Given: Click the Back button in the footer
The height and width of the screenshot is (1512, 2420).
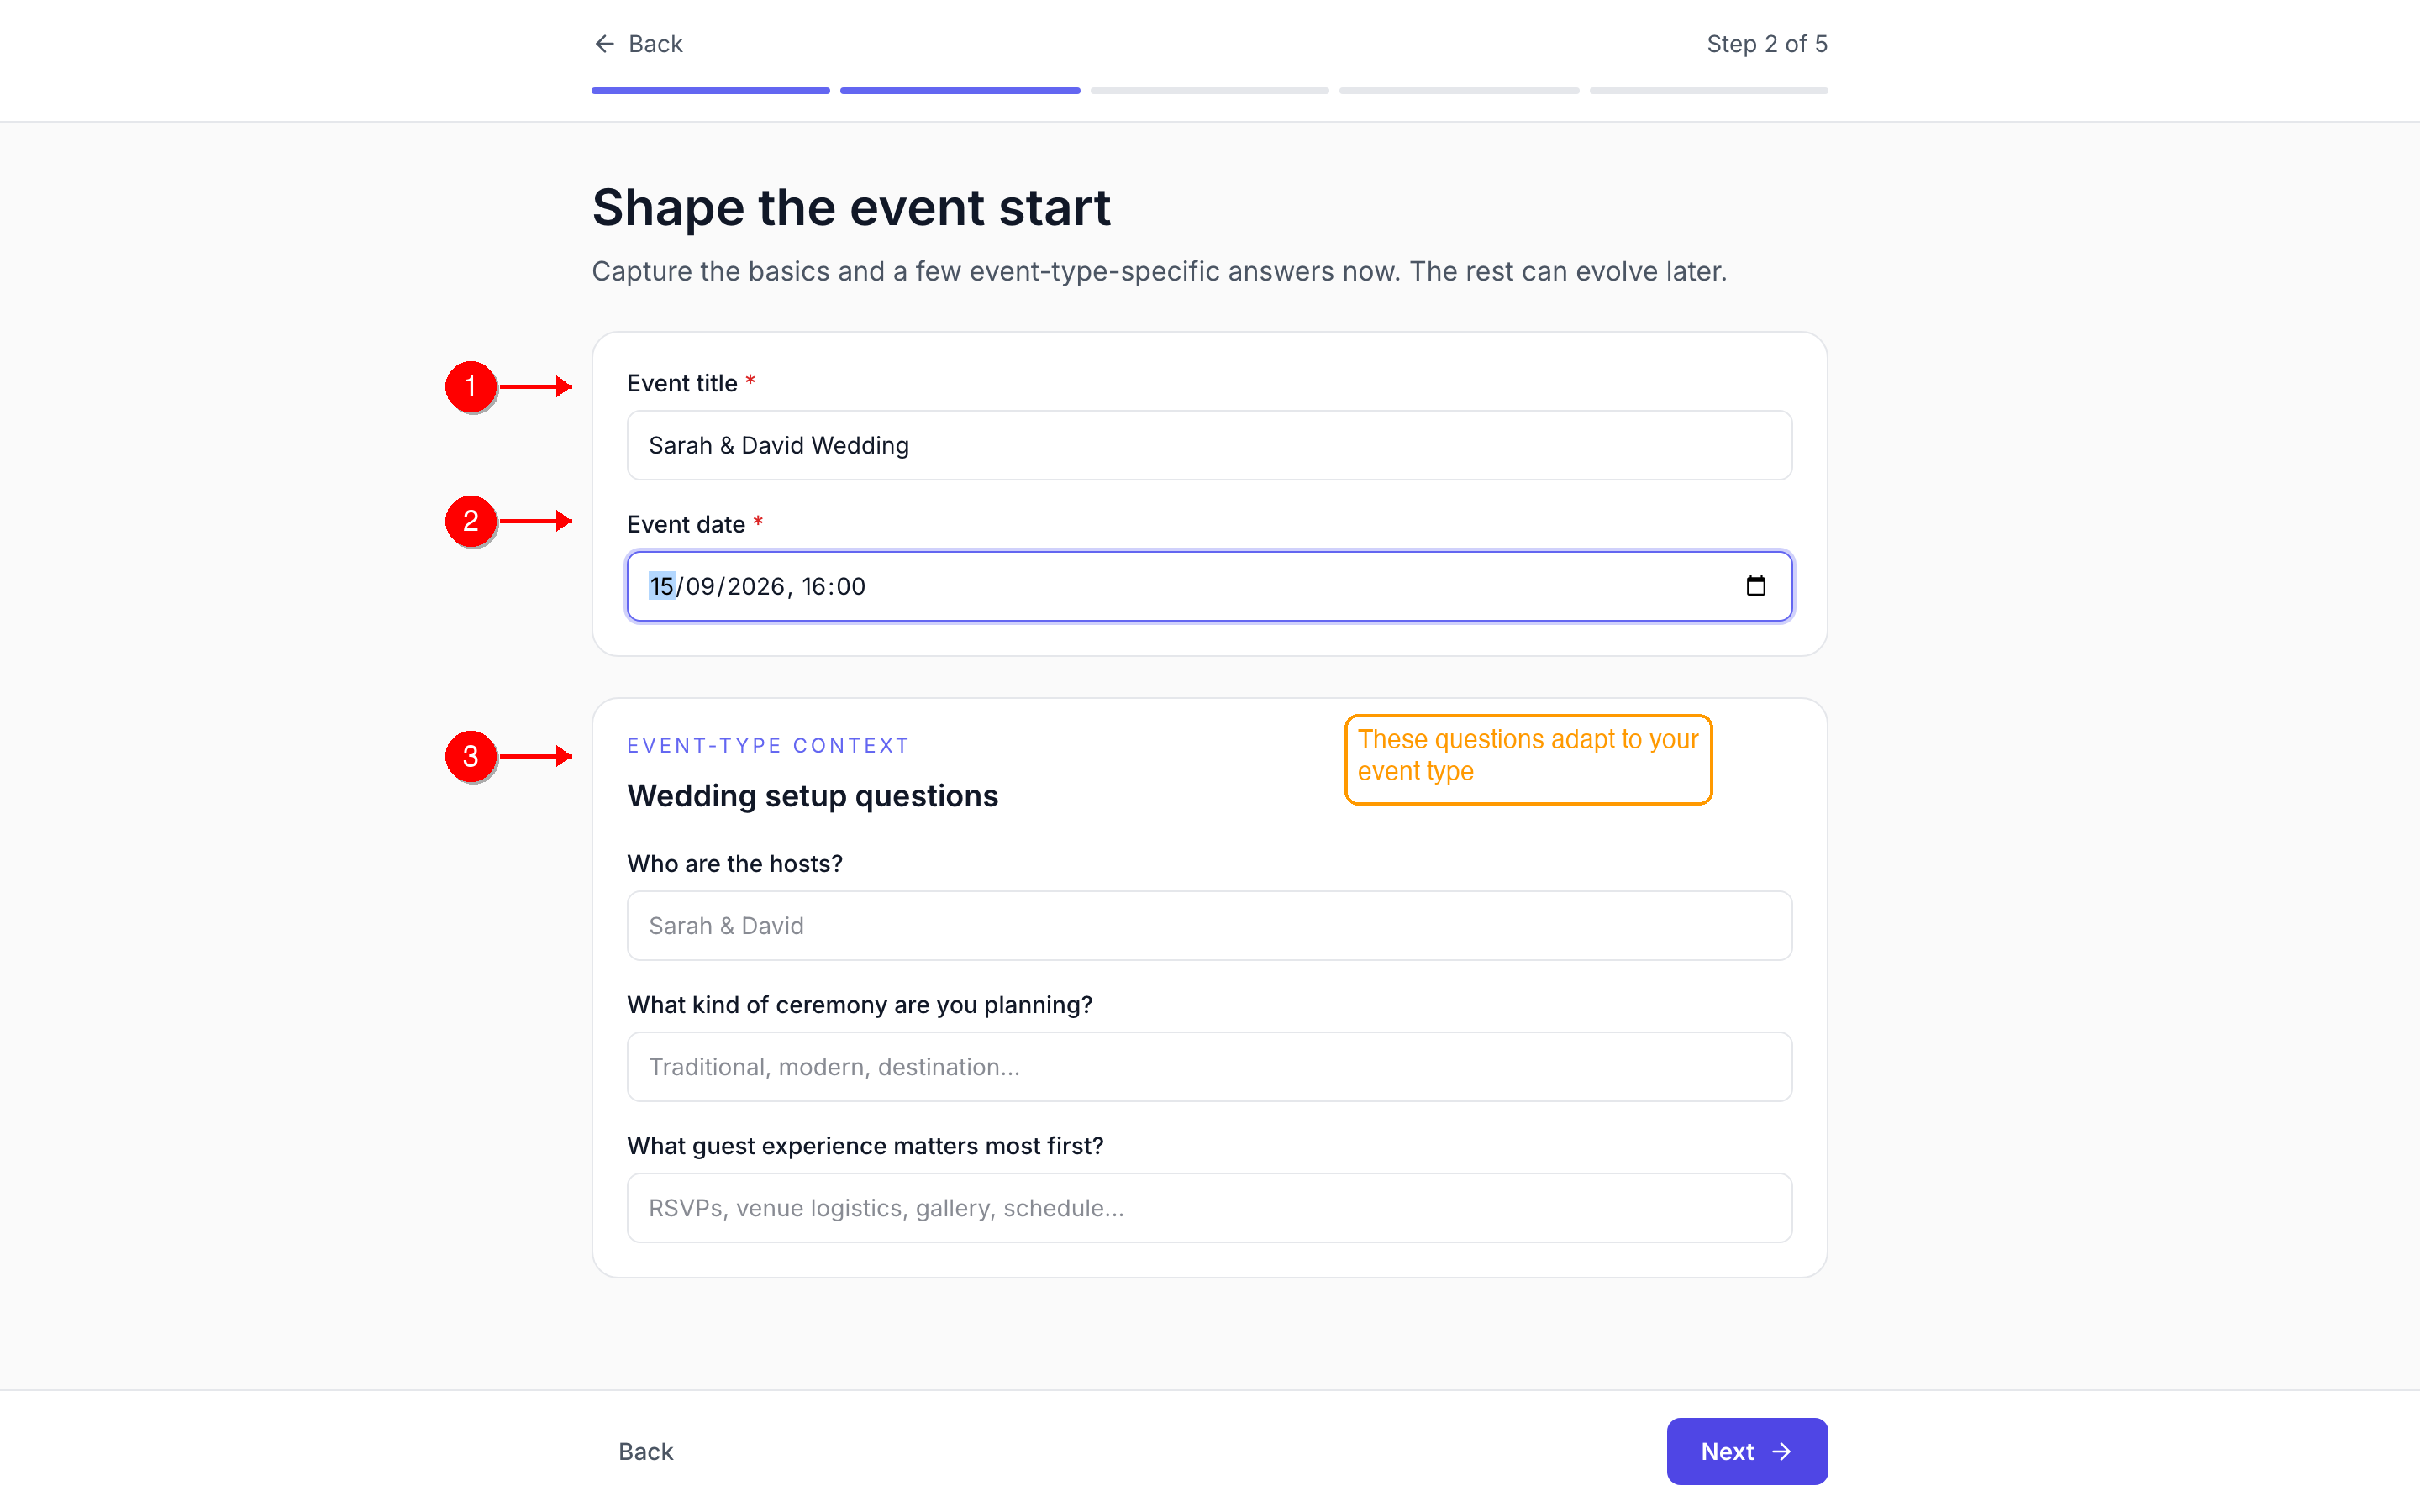Looking at the screenshot, I should [646, 1451].
